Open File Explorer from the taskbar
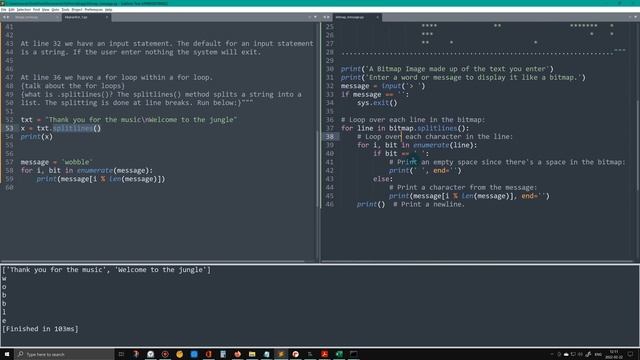The width and height of the screenshot is (640, 360). point(252,354)
